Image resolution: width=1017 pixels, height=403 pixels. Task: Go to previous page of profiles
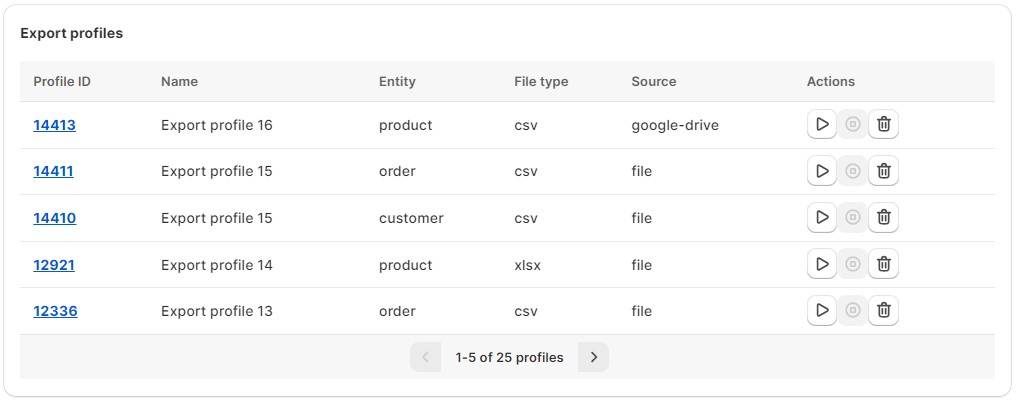(425, 357)
